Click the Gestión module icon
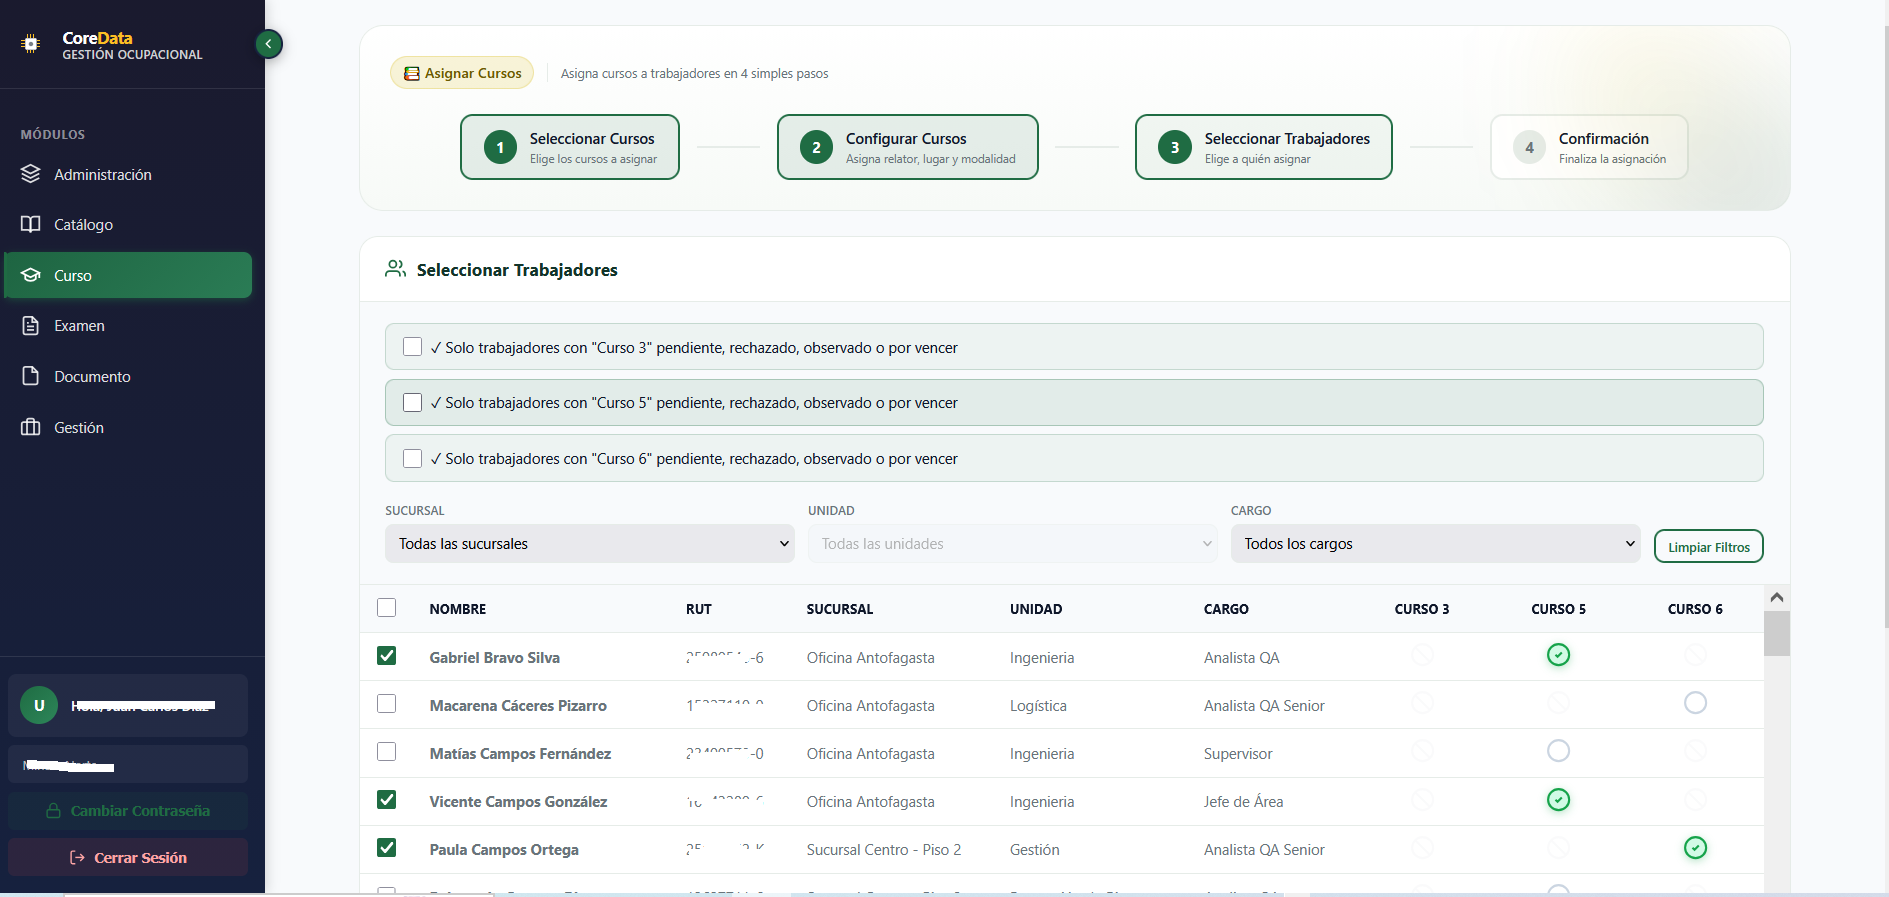 (x=31, y=427)
